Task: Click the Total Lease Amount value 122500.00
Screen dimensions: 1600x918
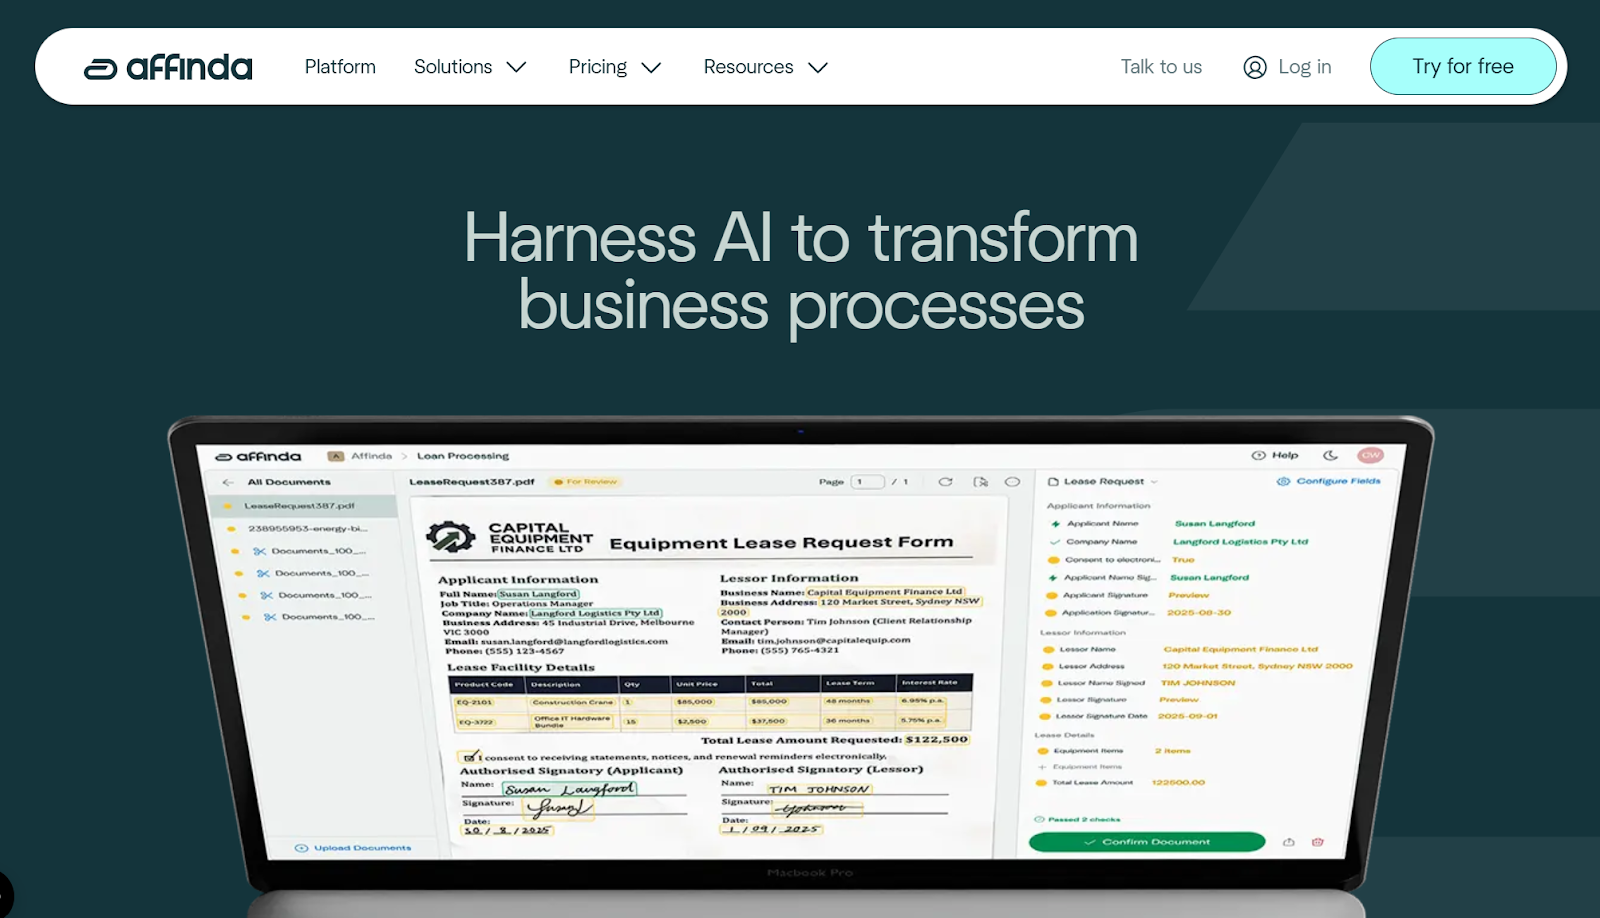Action: coord(1178,783)
